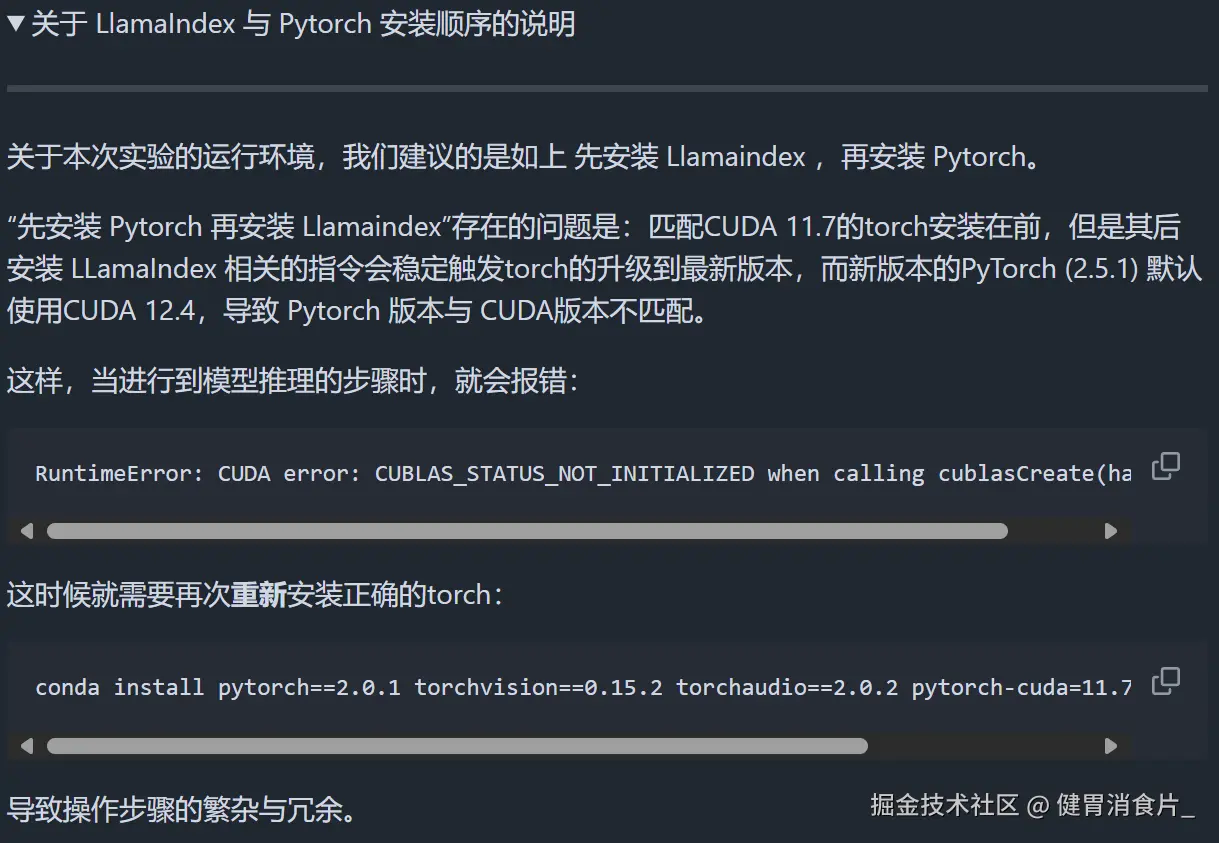Copy the conda install pytorch command
The image size is (1219, 843).
click(1165, 681)
